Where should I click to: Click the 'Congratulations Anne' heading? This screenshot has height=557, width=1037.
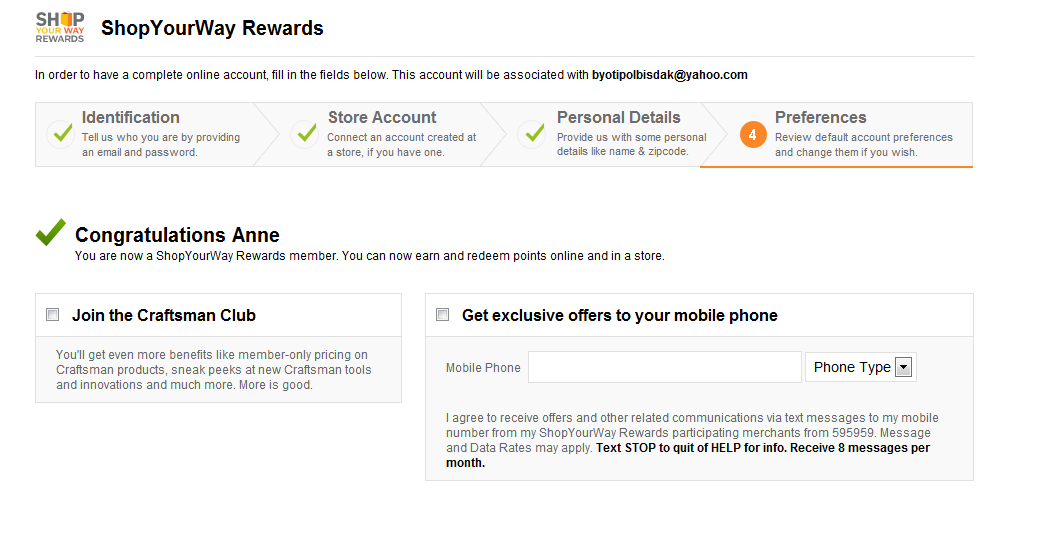pyautogui.click(x=177, y=235)
